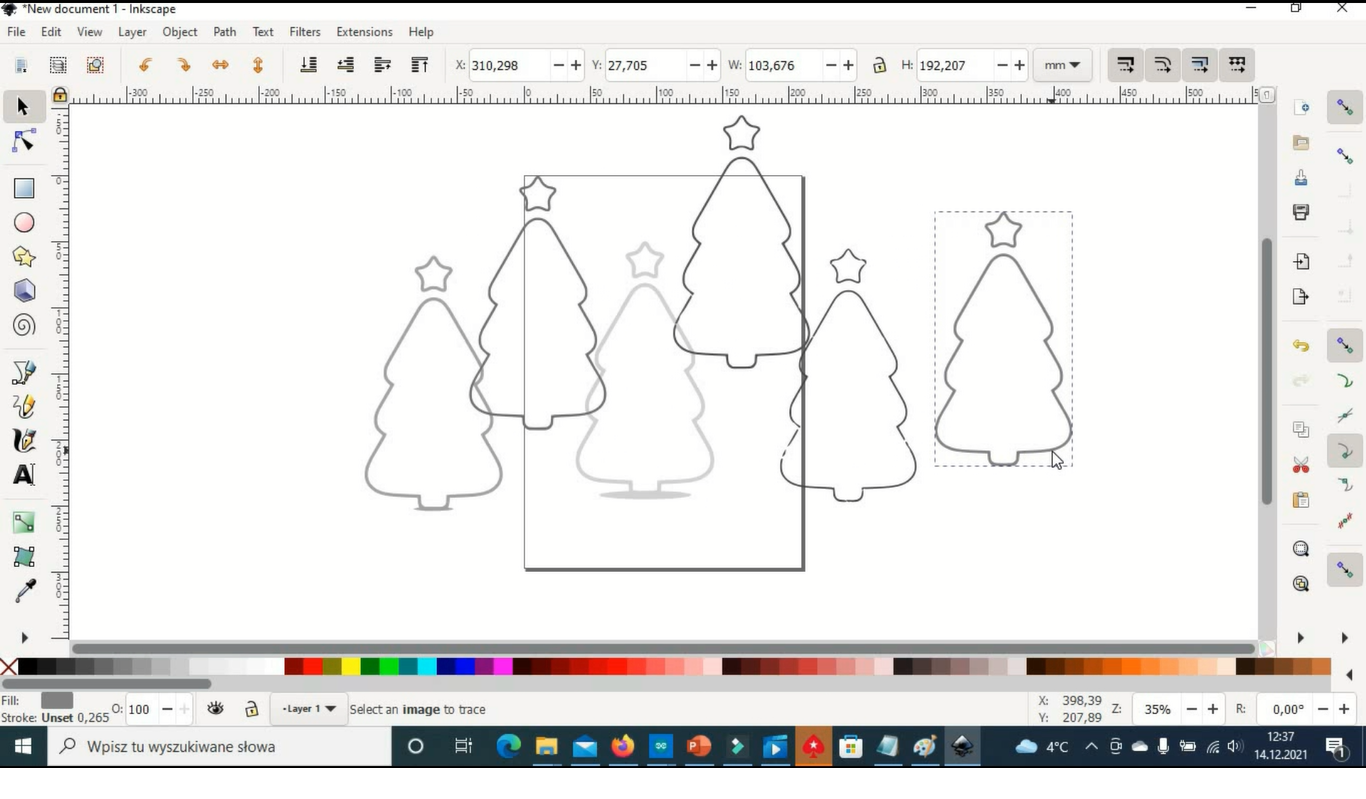Image resolution: width=1366 pixels, height=799 pixels.
Task: Select the Node editing tool
Action: 23,142
